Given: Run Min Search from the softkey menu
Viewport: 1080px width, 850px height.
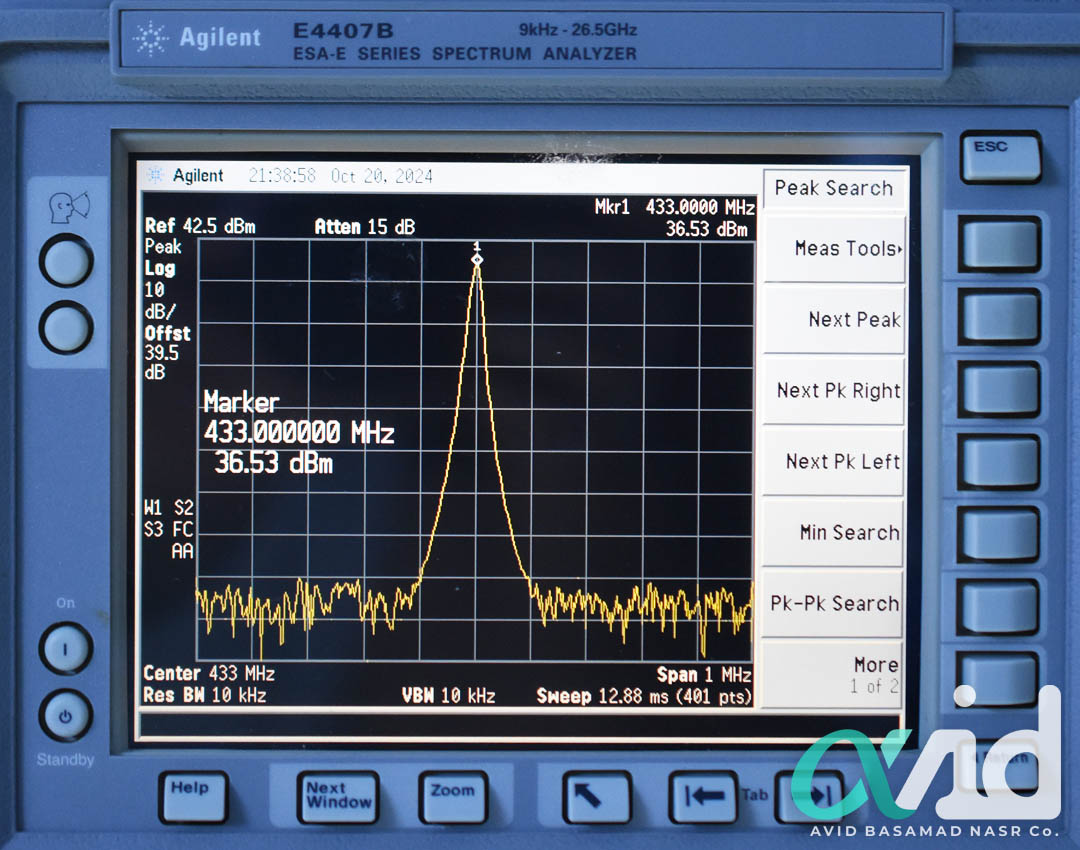Looking at the screenshot, I should (834, 533).
